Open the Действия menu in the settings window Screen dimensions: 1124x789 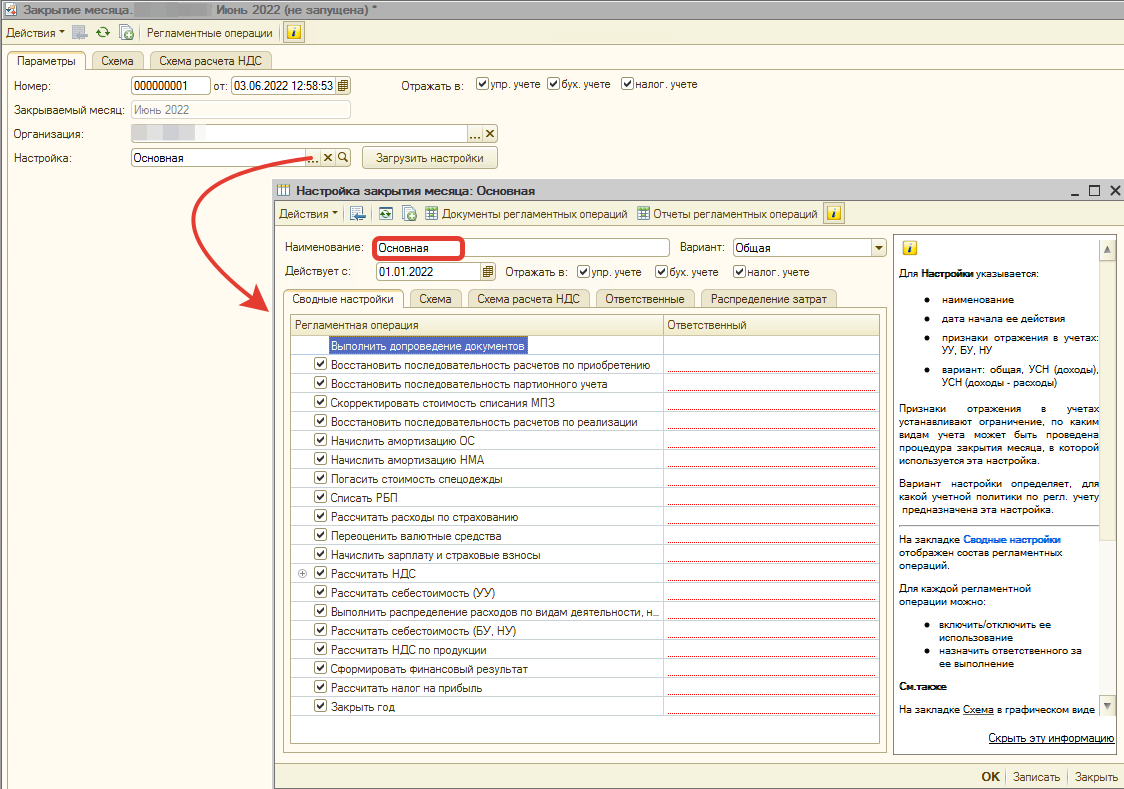[x=307, y=213]
